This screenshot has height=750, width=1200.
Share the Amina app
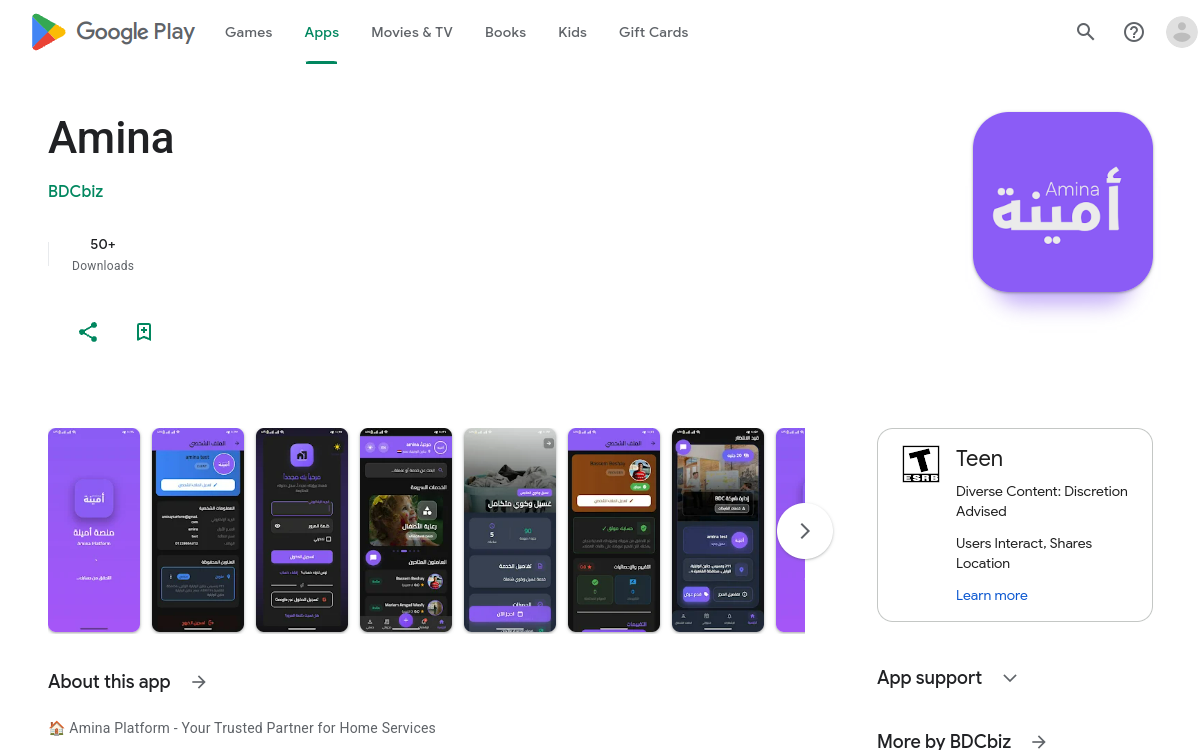(88, 332)
